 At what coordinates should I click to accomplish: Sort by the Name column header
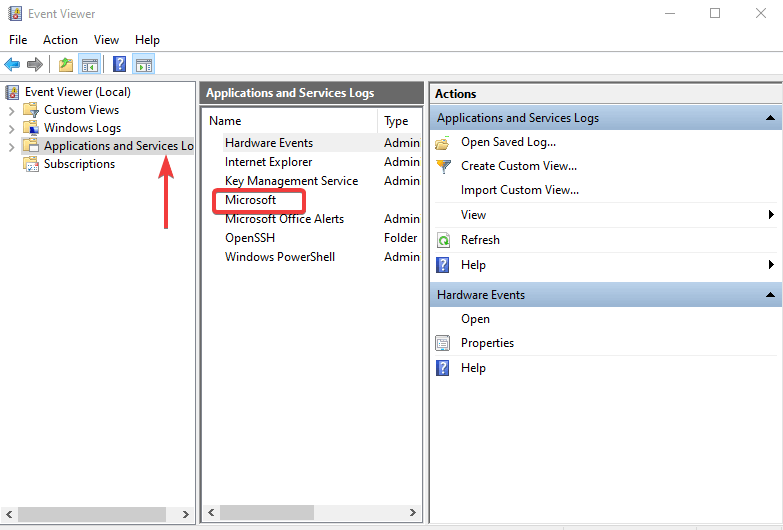(291, 121)
